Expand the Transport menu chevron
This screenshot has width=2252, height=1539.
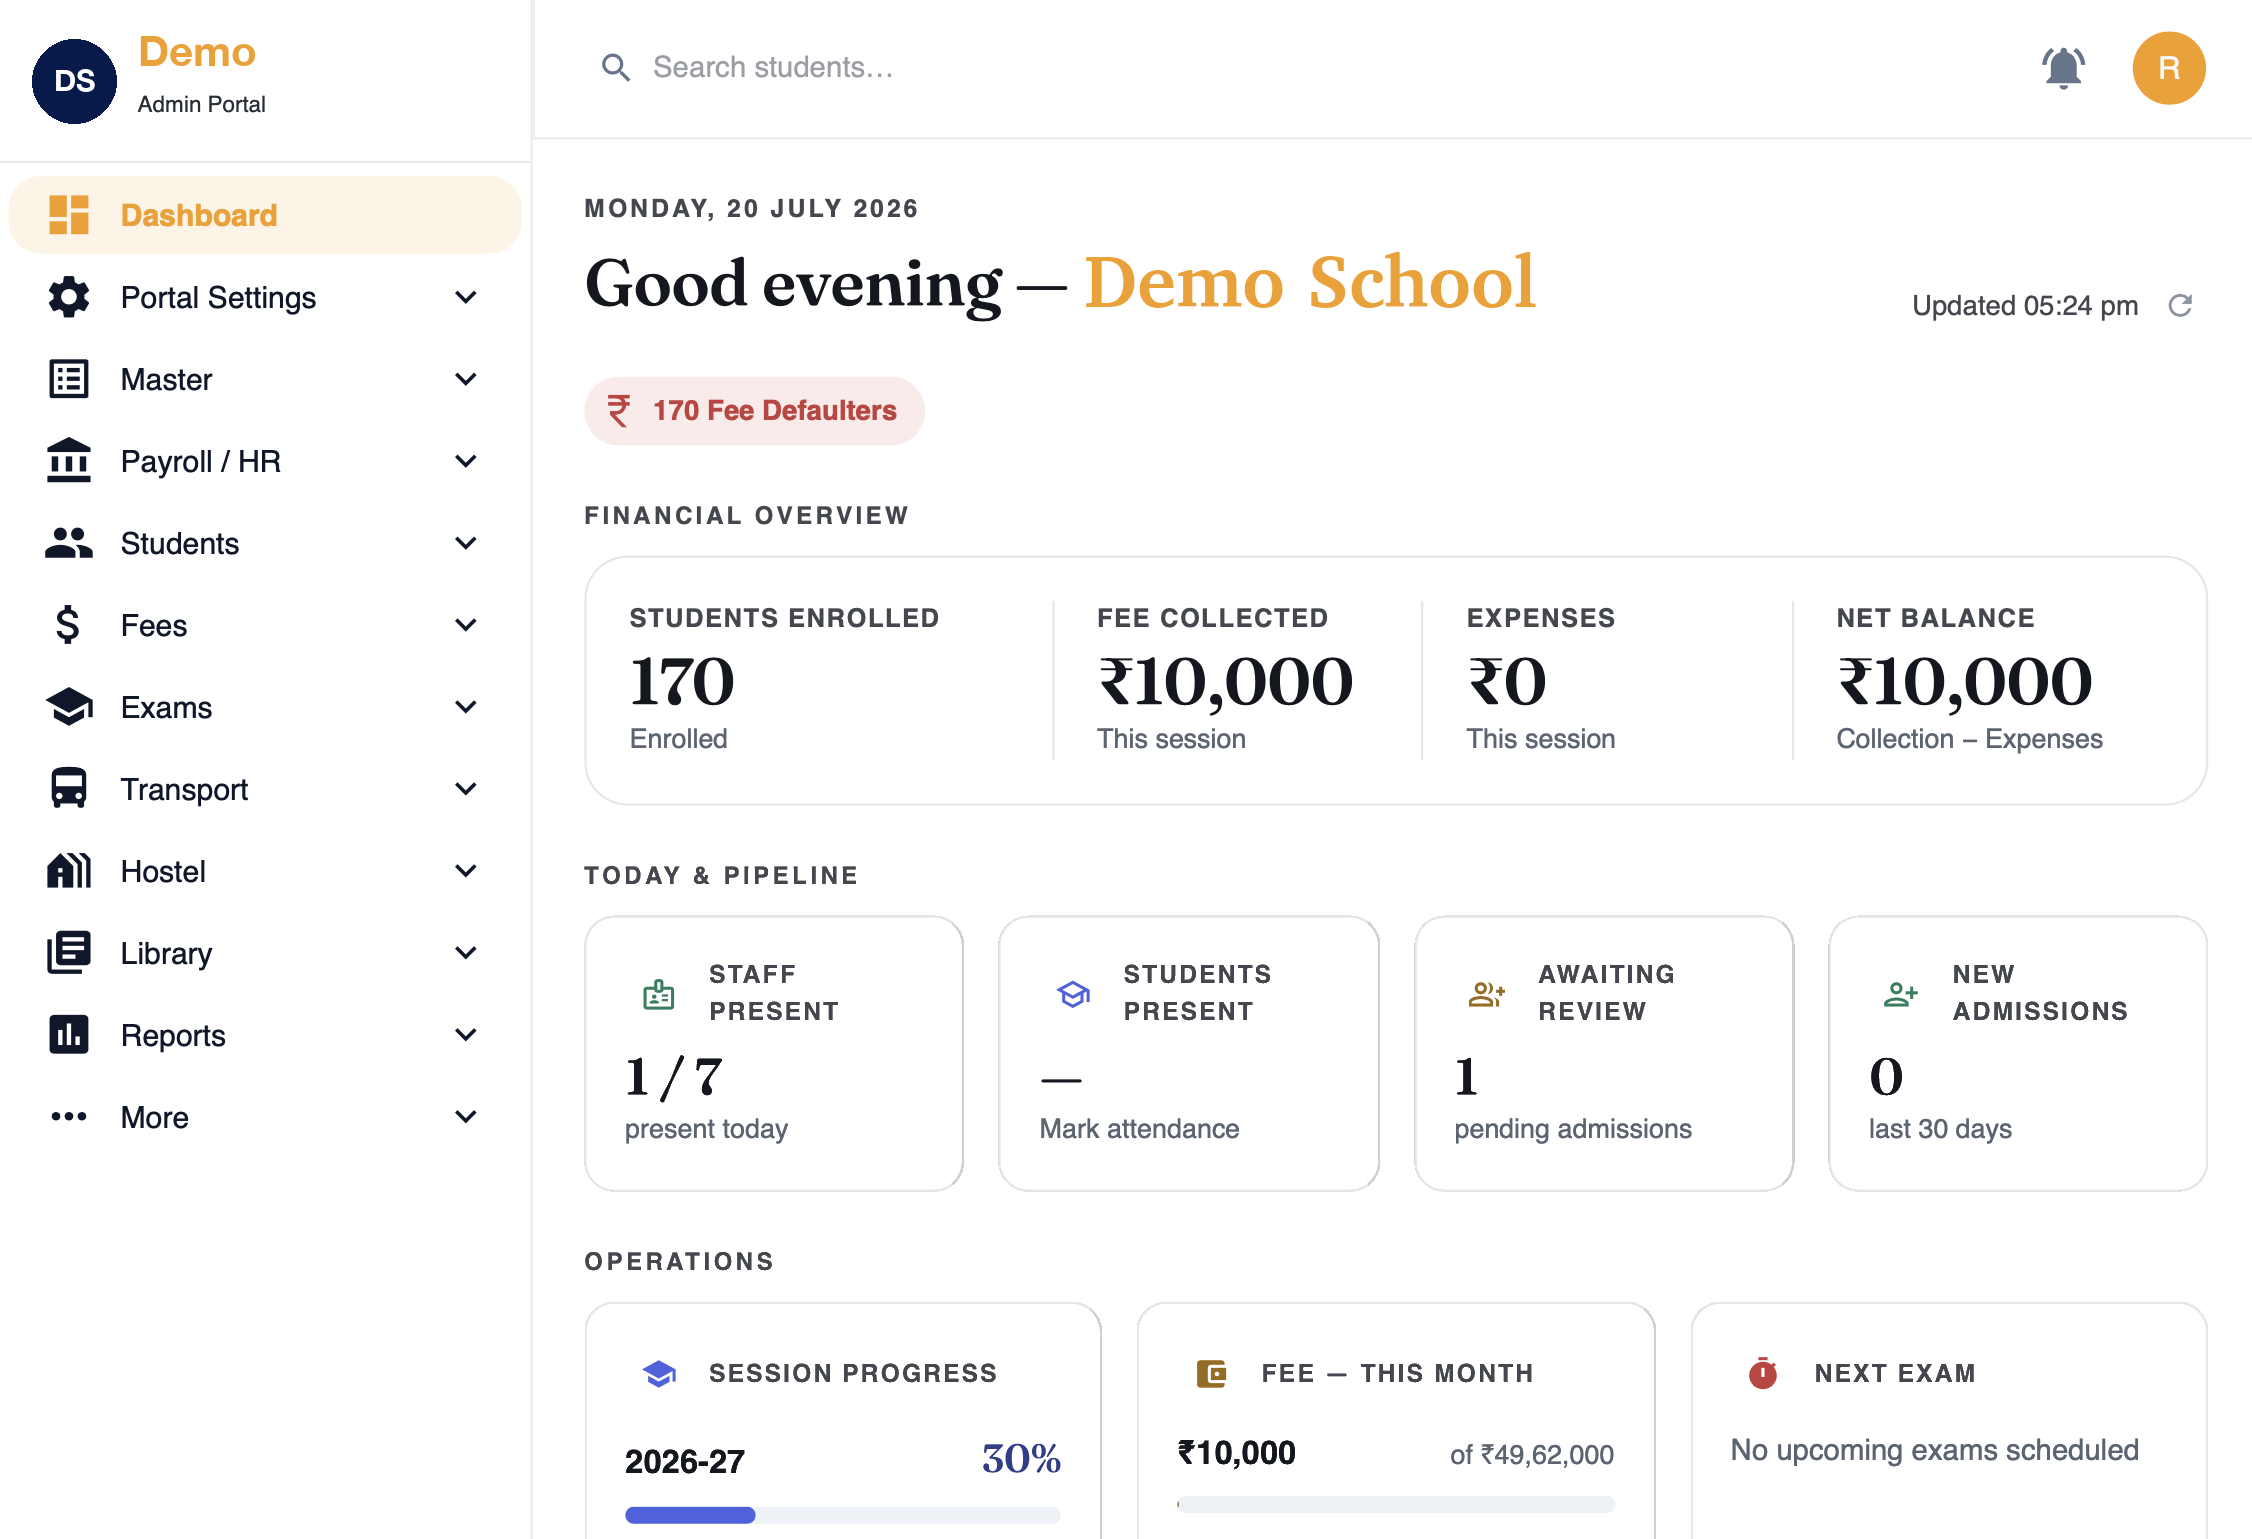point(466,789)
